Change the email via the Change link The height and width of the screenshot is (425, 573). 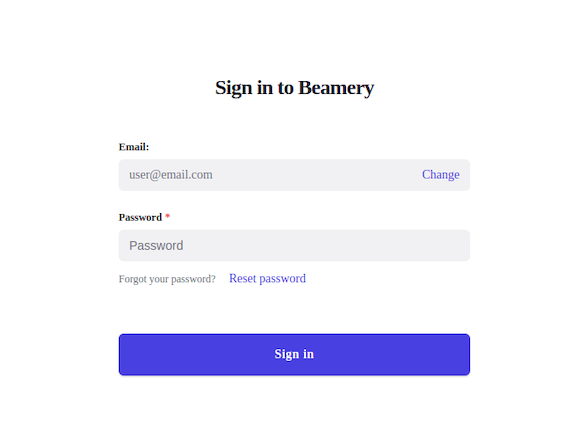(x=441, y=175)
